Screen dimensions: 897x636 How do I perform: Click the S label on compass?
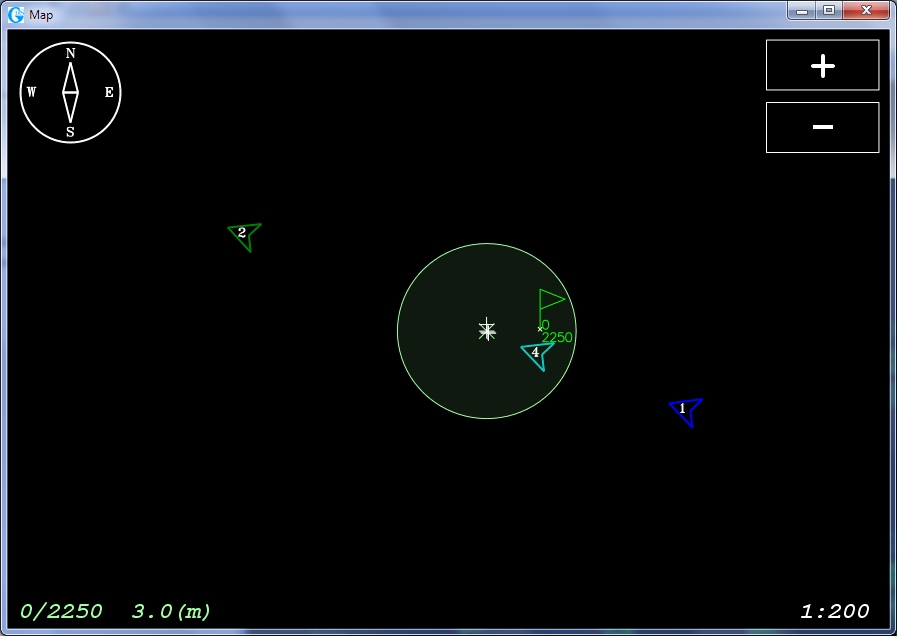70,132
